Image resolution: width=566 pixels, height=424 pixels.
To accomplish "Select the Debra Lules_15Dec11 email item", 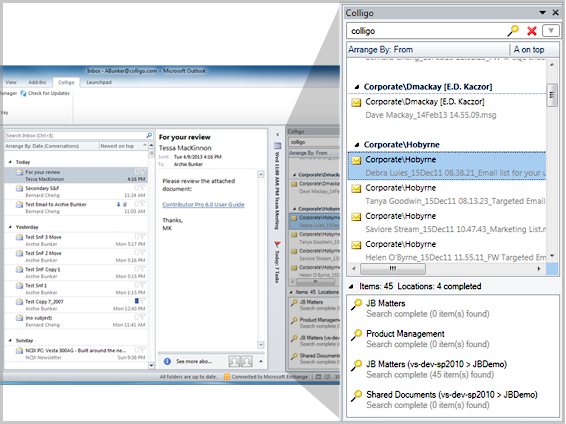I will [447, 166].
